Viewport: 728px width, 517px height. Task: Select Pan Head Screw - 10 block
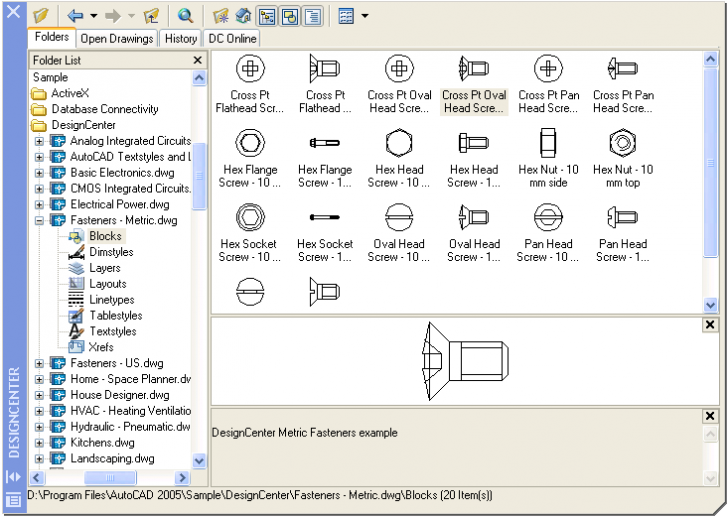click(x=548, y=232)
